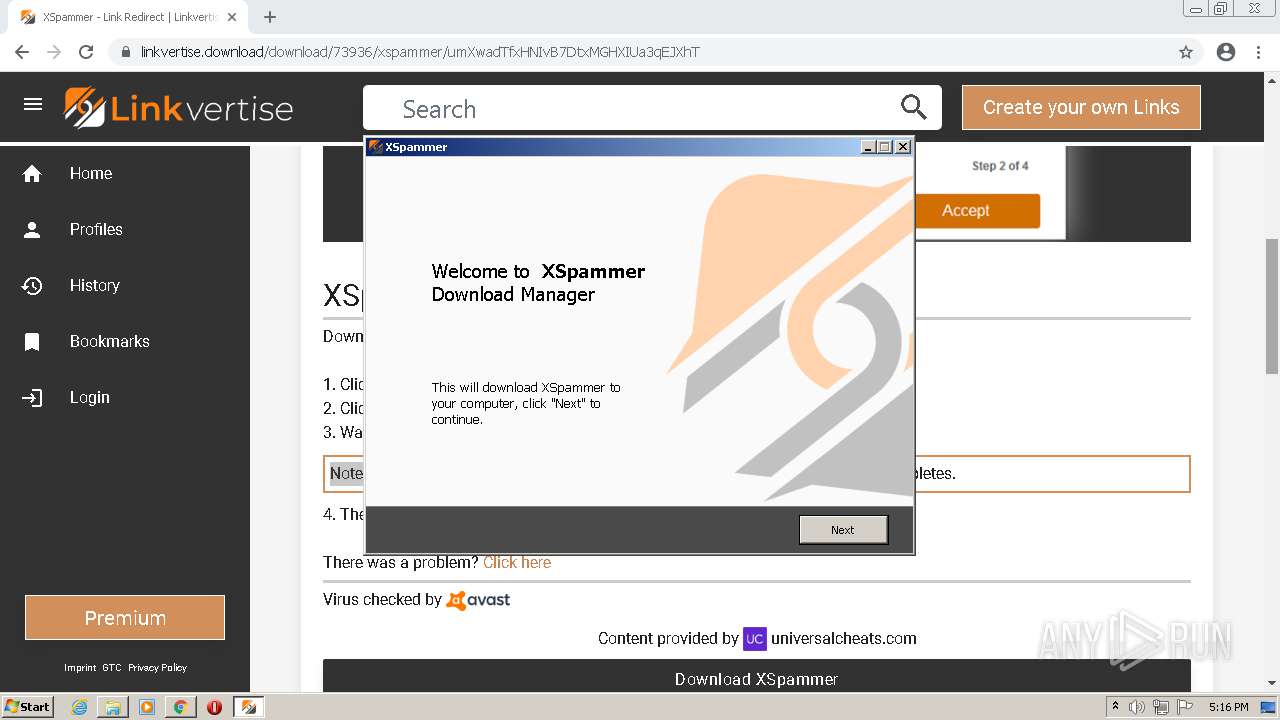
Task: Click the network tray icon
Action: pos(1161,707)
